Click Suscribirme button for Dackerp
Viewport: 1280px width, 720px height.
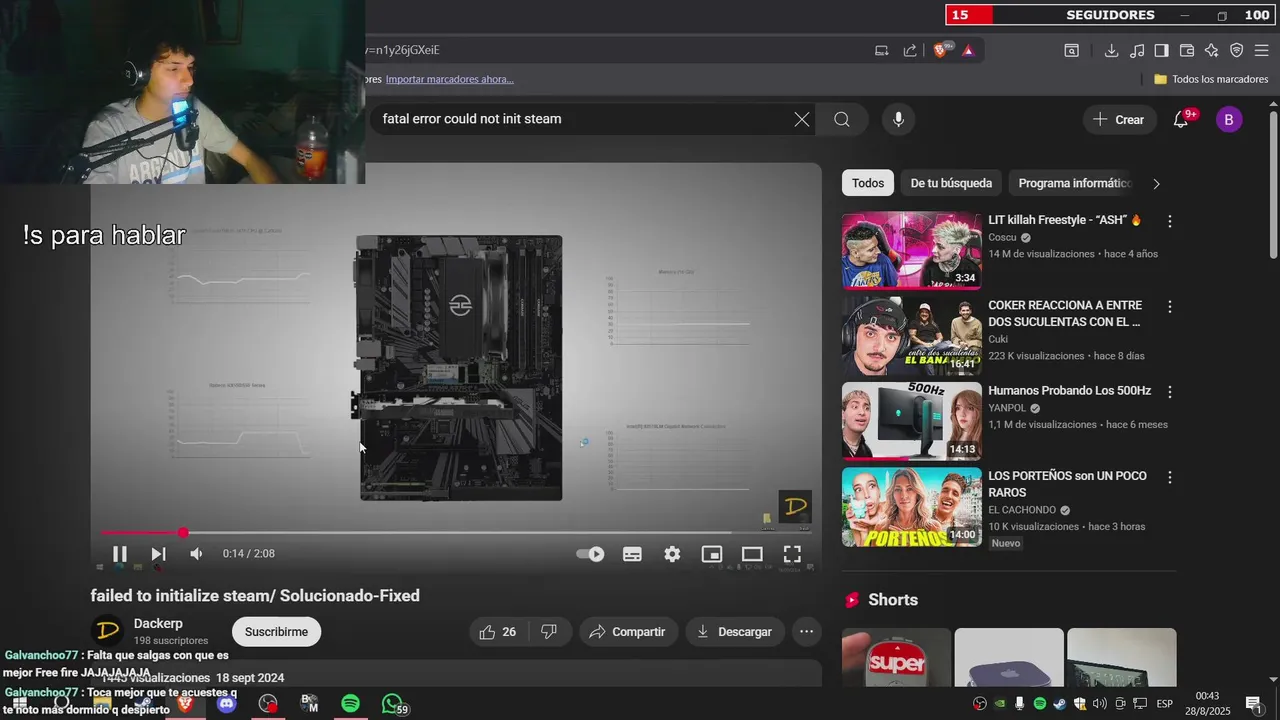point(276,632)
